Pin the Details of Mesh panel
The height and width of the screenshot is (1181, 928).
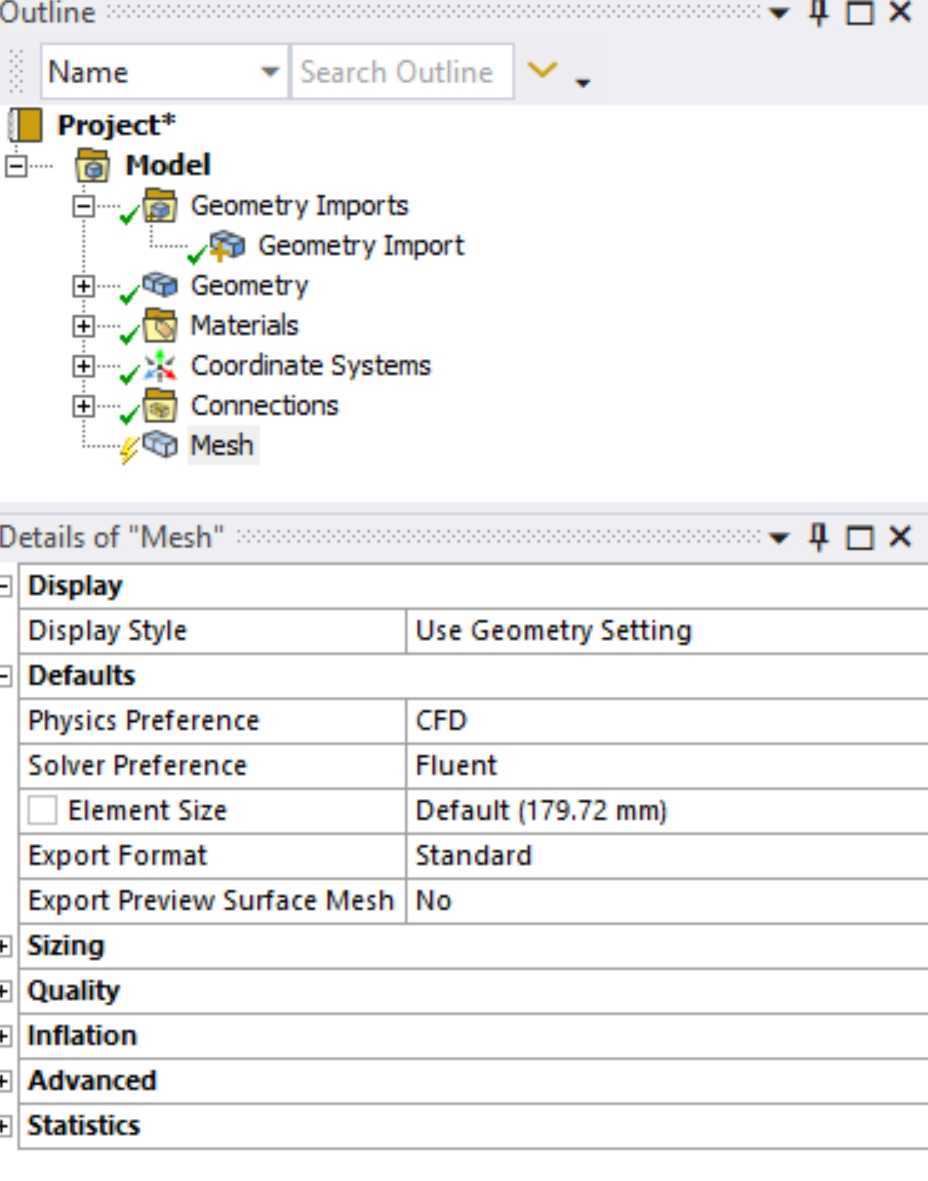coord(819,537)
